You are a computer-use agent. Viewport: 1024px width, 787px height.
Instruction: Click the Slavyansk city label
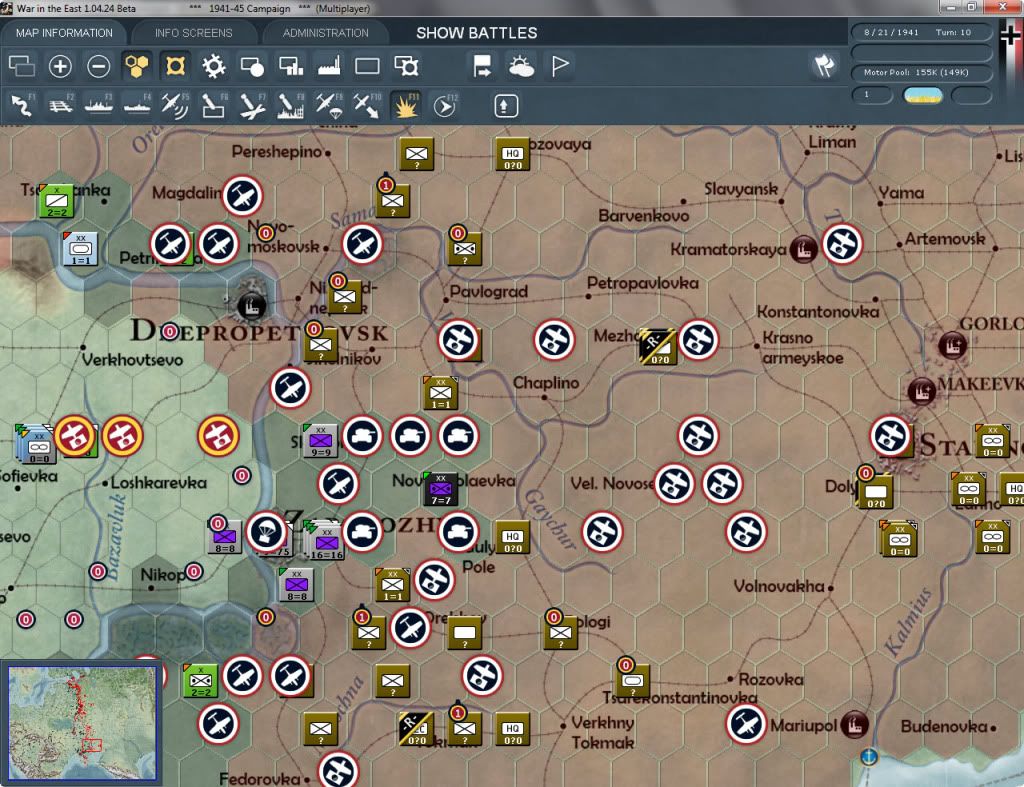(741, 189)
